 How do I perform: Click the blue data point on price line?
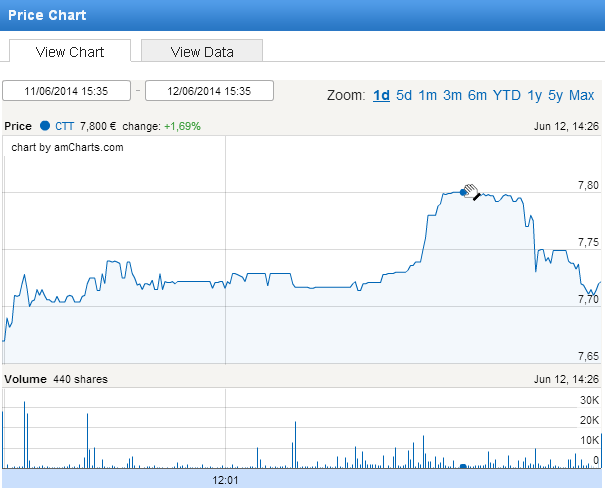click(463, 192)
